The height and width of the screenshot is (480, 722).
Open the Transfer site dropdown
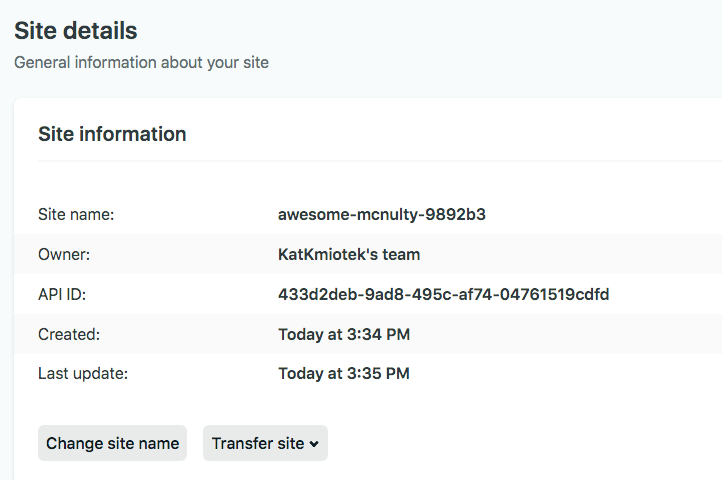pos(265,443)
